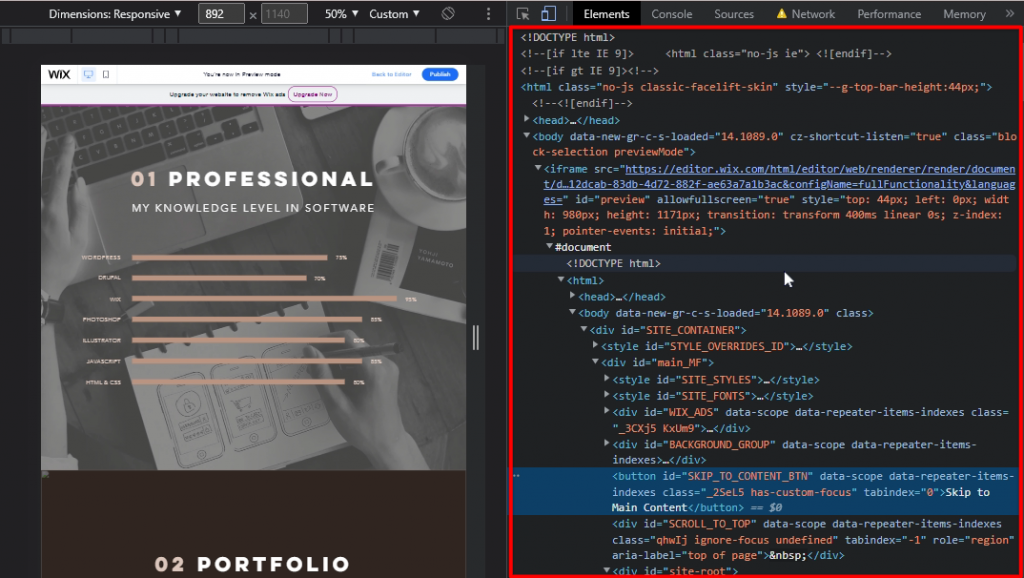Click the Back to Editor link
The image size is (1024, 578).
click(x=391, y=74)
